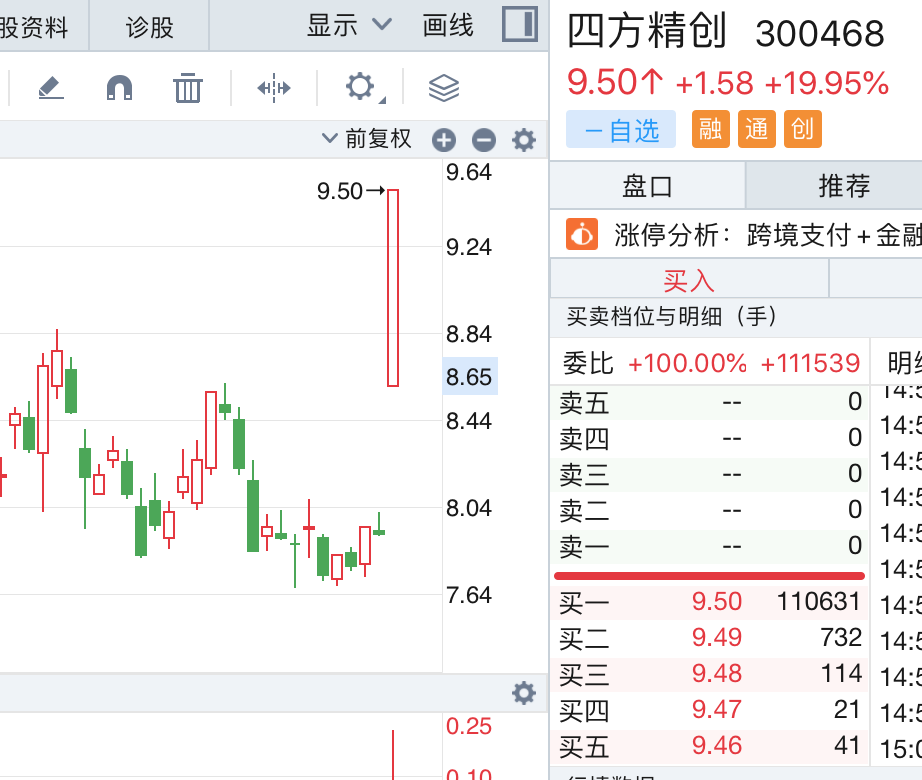Click the trash can delete-drawings icon

tap(187, 88)
